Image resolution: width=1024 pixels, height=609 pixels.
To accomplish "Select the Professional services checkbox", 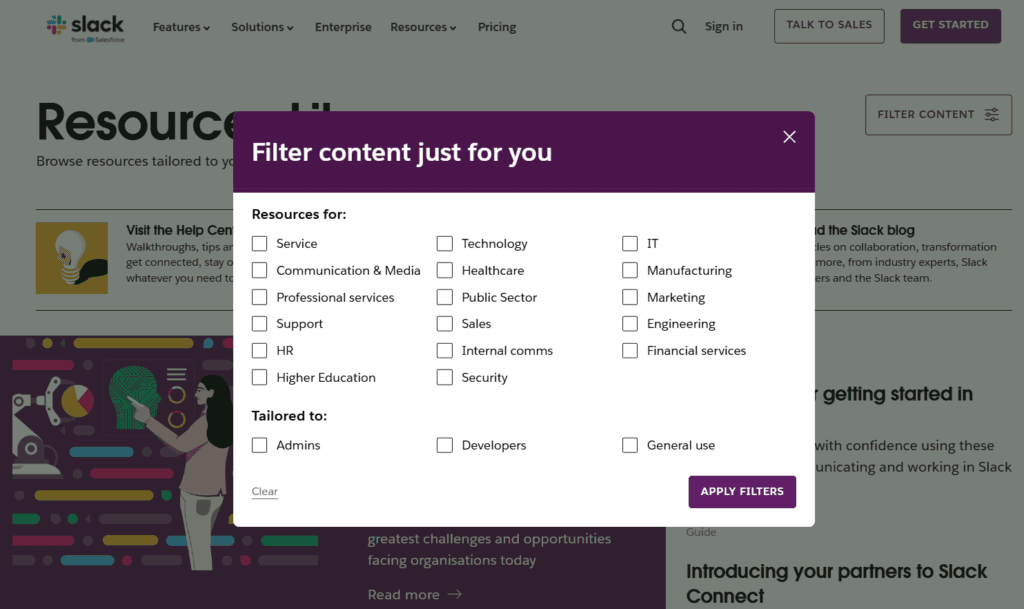I will click(259, 297).
